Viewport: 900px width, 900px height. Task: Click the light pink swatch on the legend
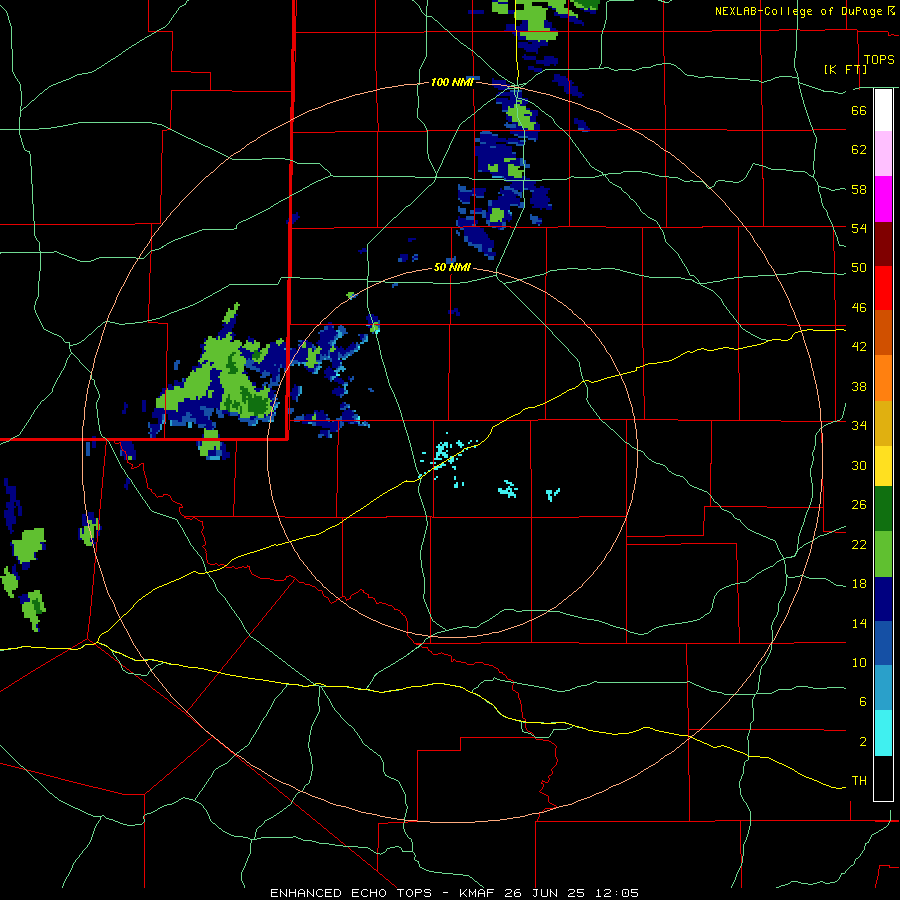pyautogui.click(x=883, y=154)
